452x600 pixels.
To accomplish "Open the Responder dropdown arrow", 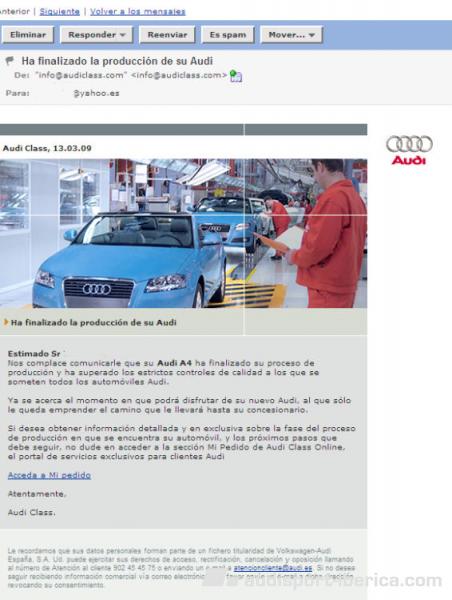I will click(122, 35).
